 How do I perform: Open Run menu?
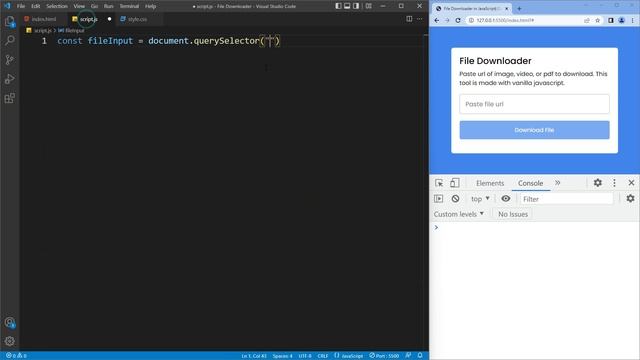109,6
